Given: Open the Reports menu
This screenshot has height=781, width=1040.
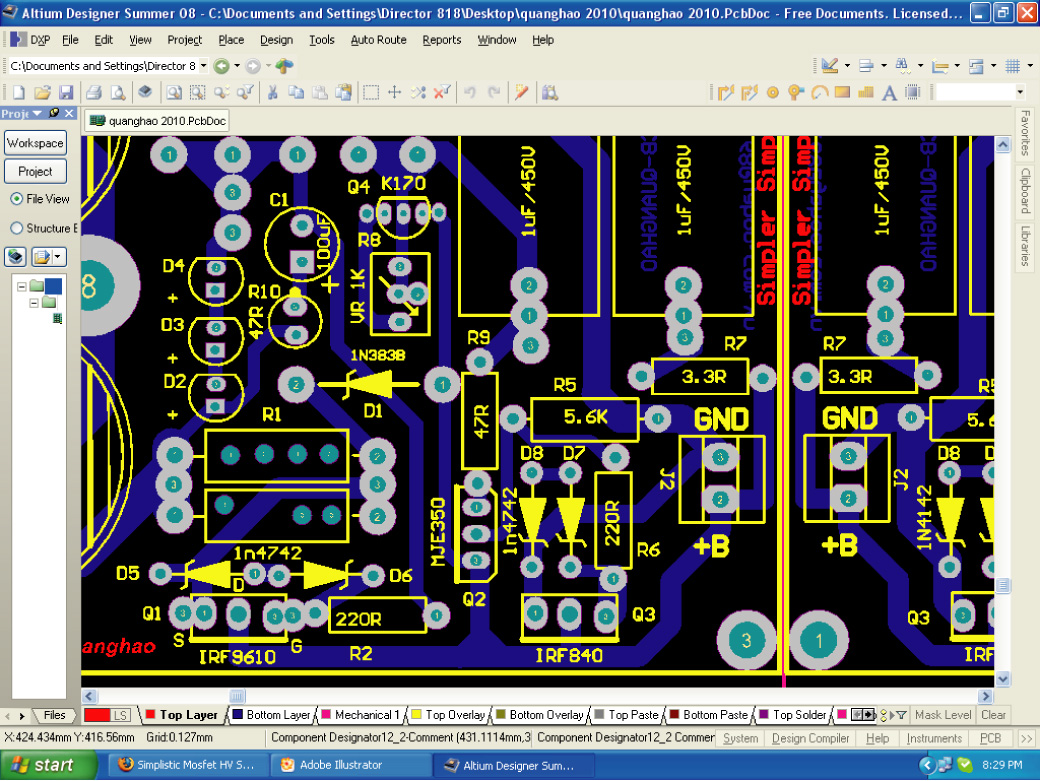Looking at the screenshot, I should click(442, 40).
